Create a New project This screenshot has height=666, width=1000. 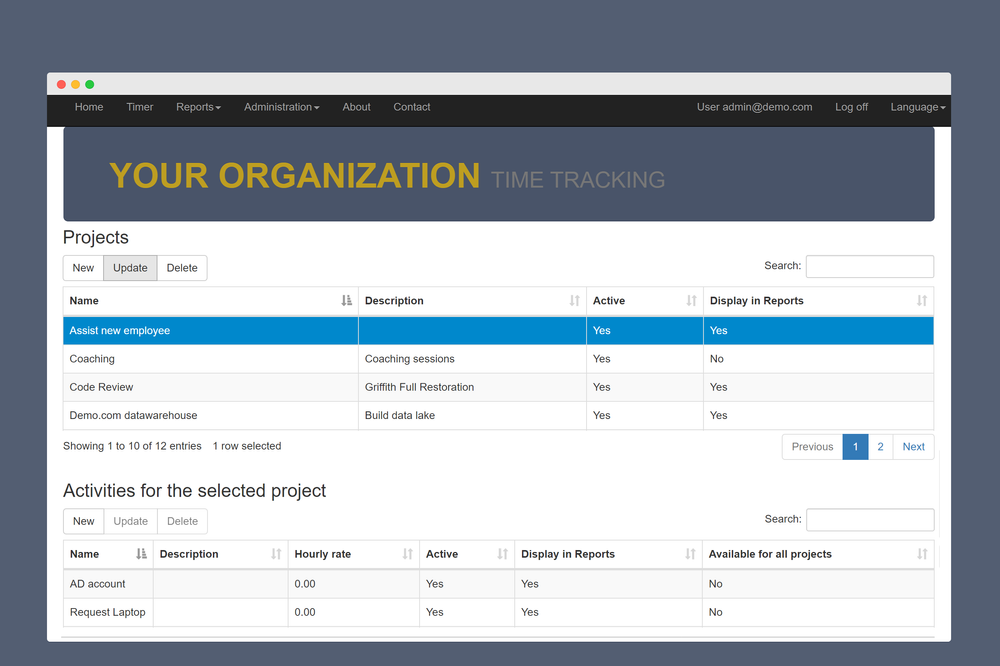tap(83, 267)
